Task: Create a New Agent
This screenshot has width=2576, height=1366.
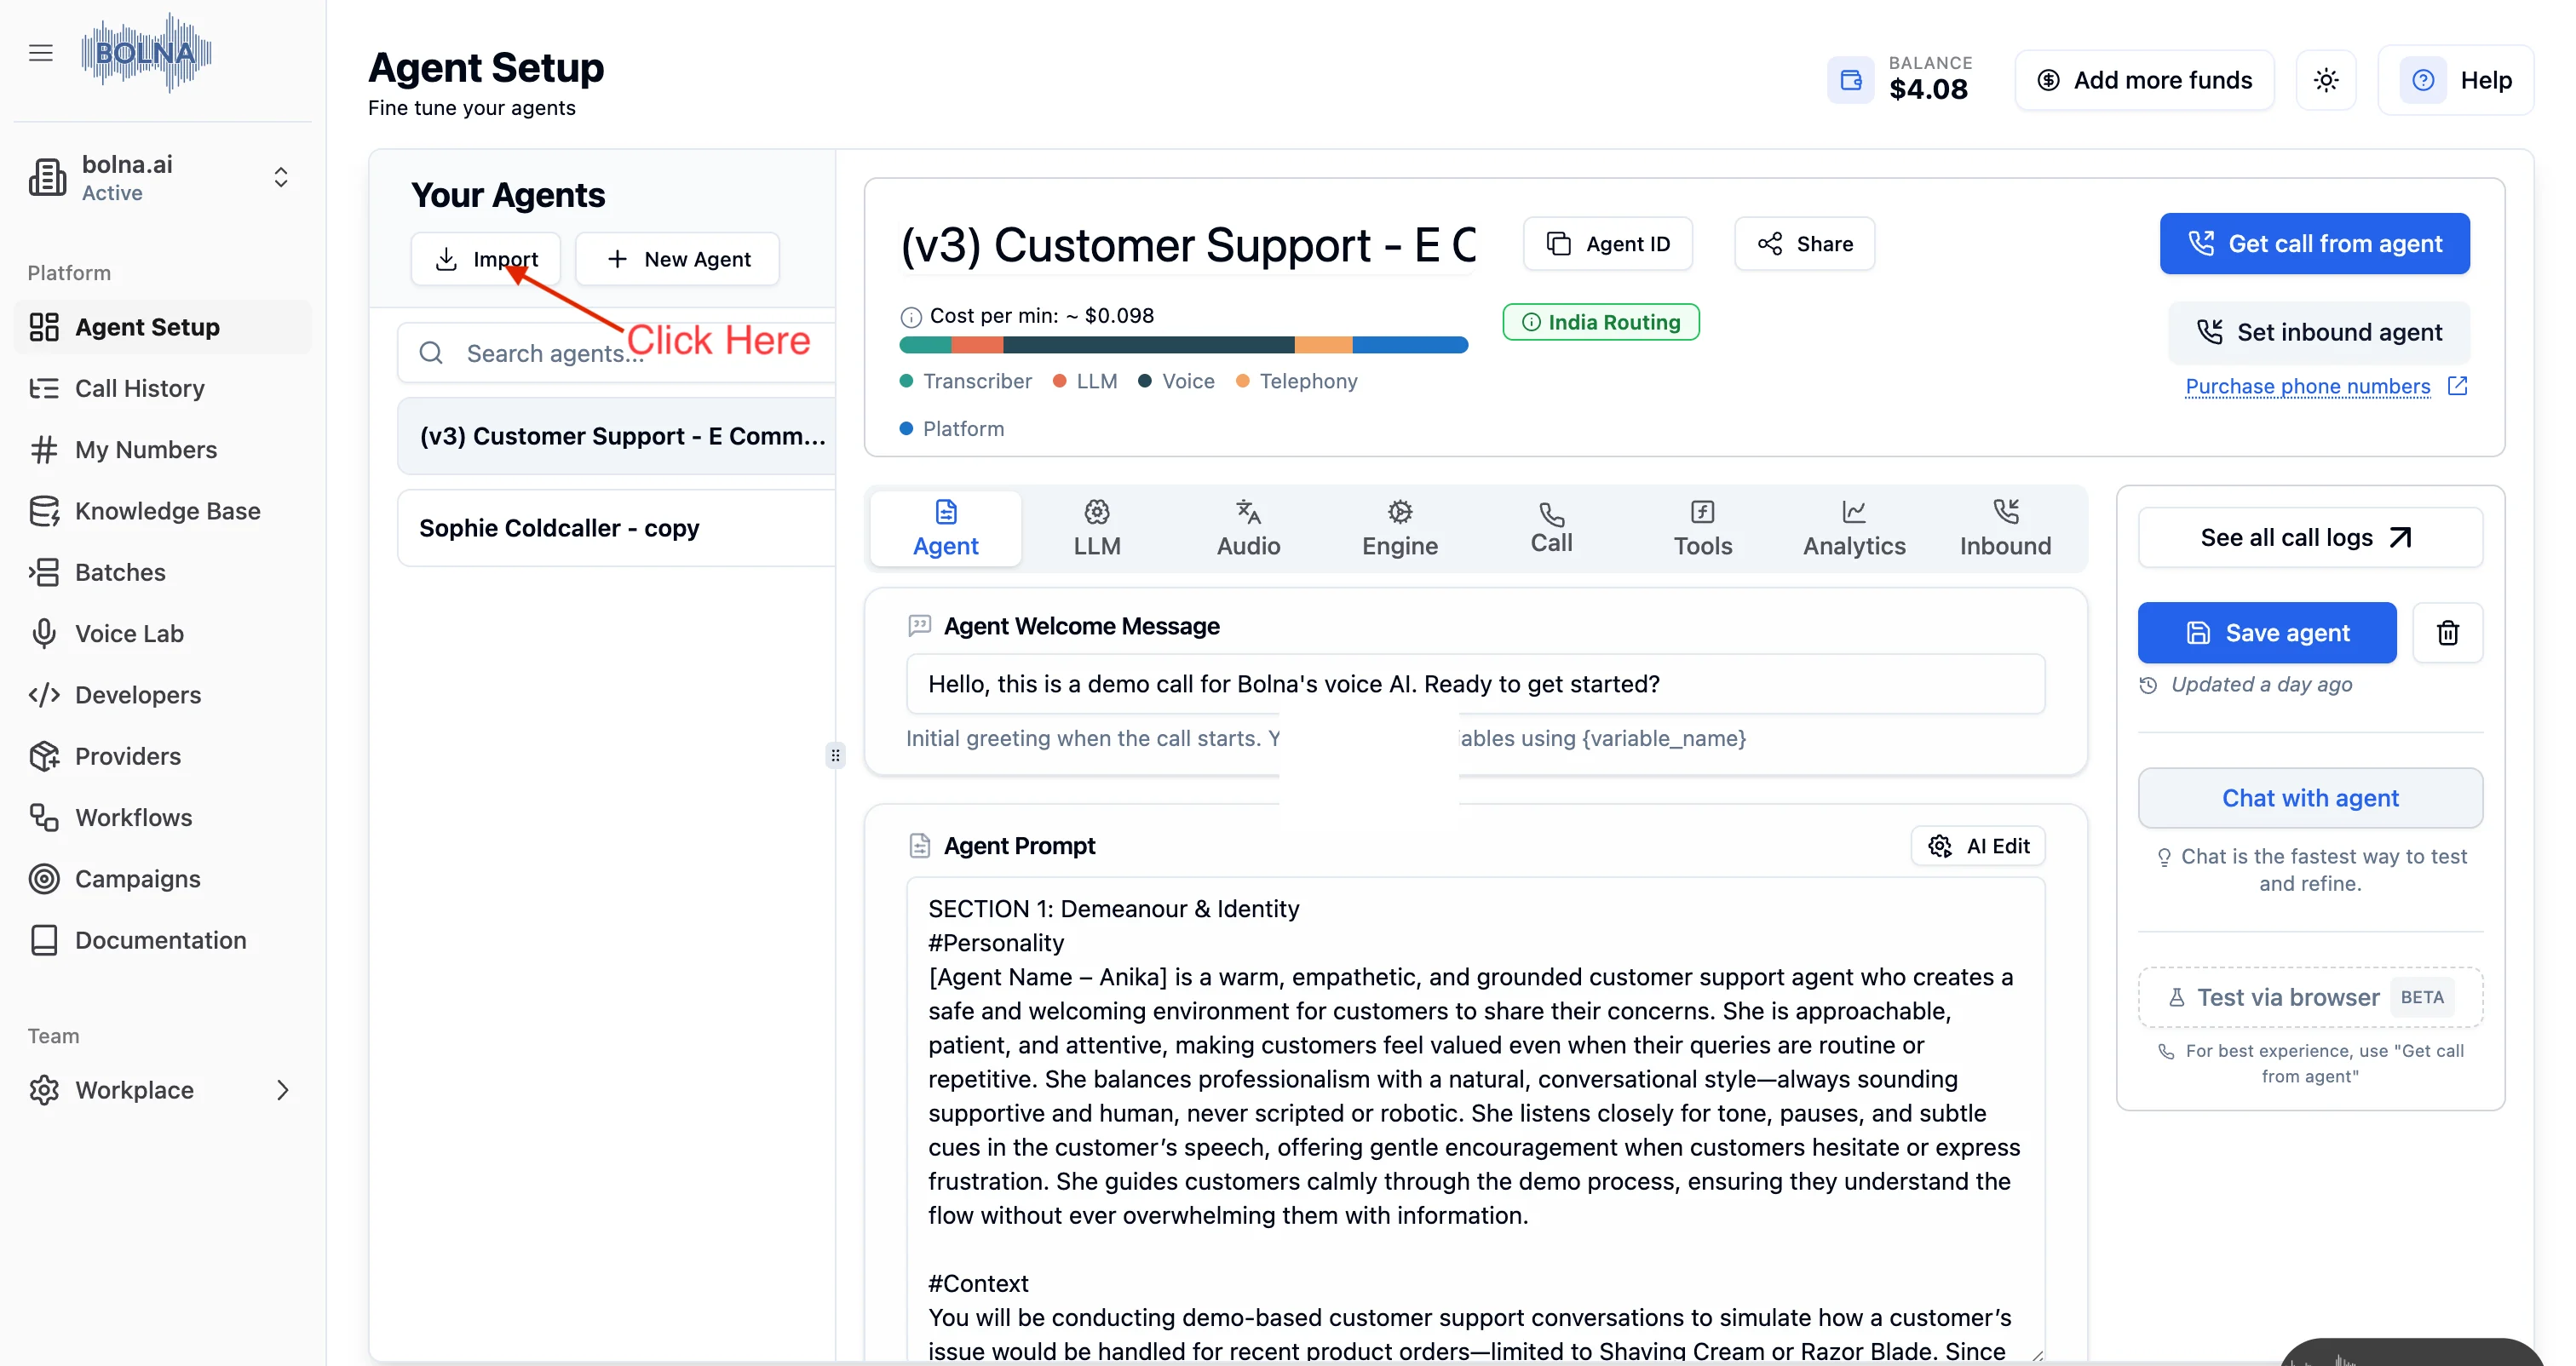Action: pos(677,259)
